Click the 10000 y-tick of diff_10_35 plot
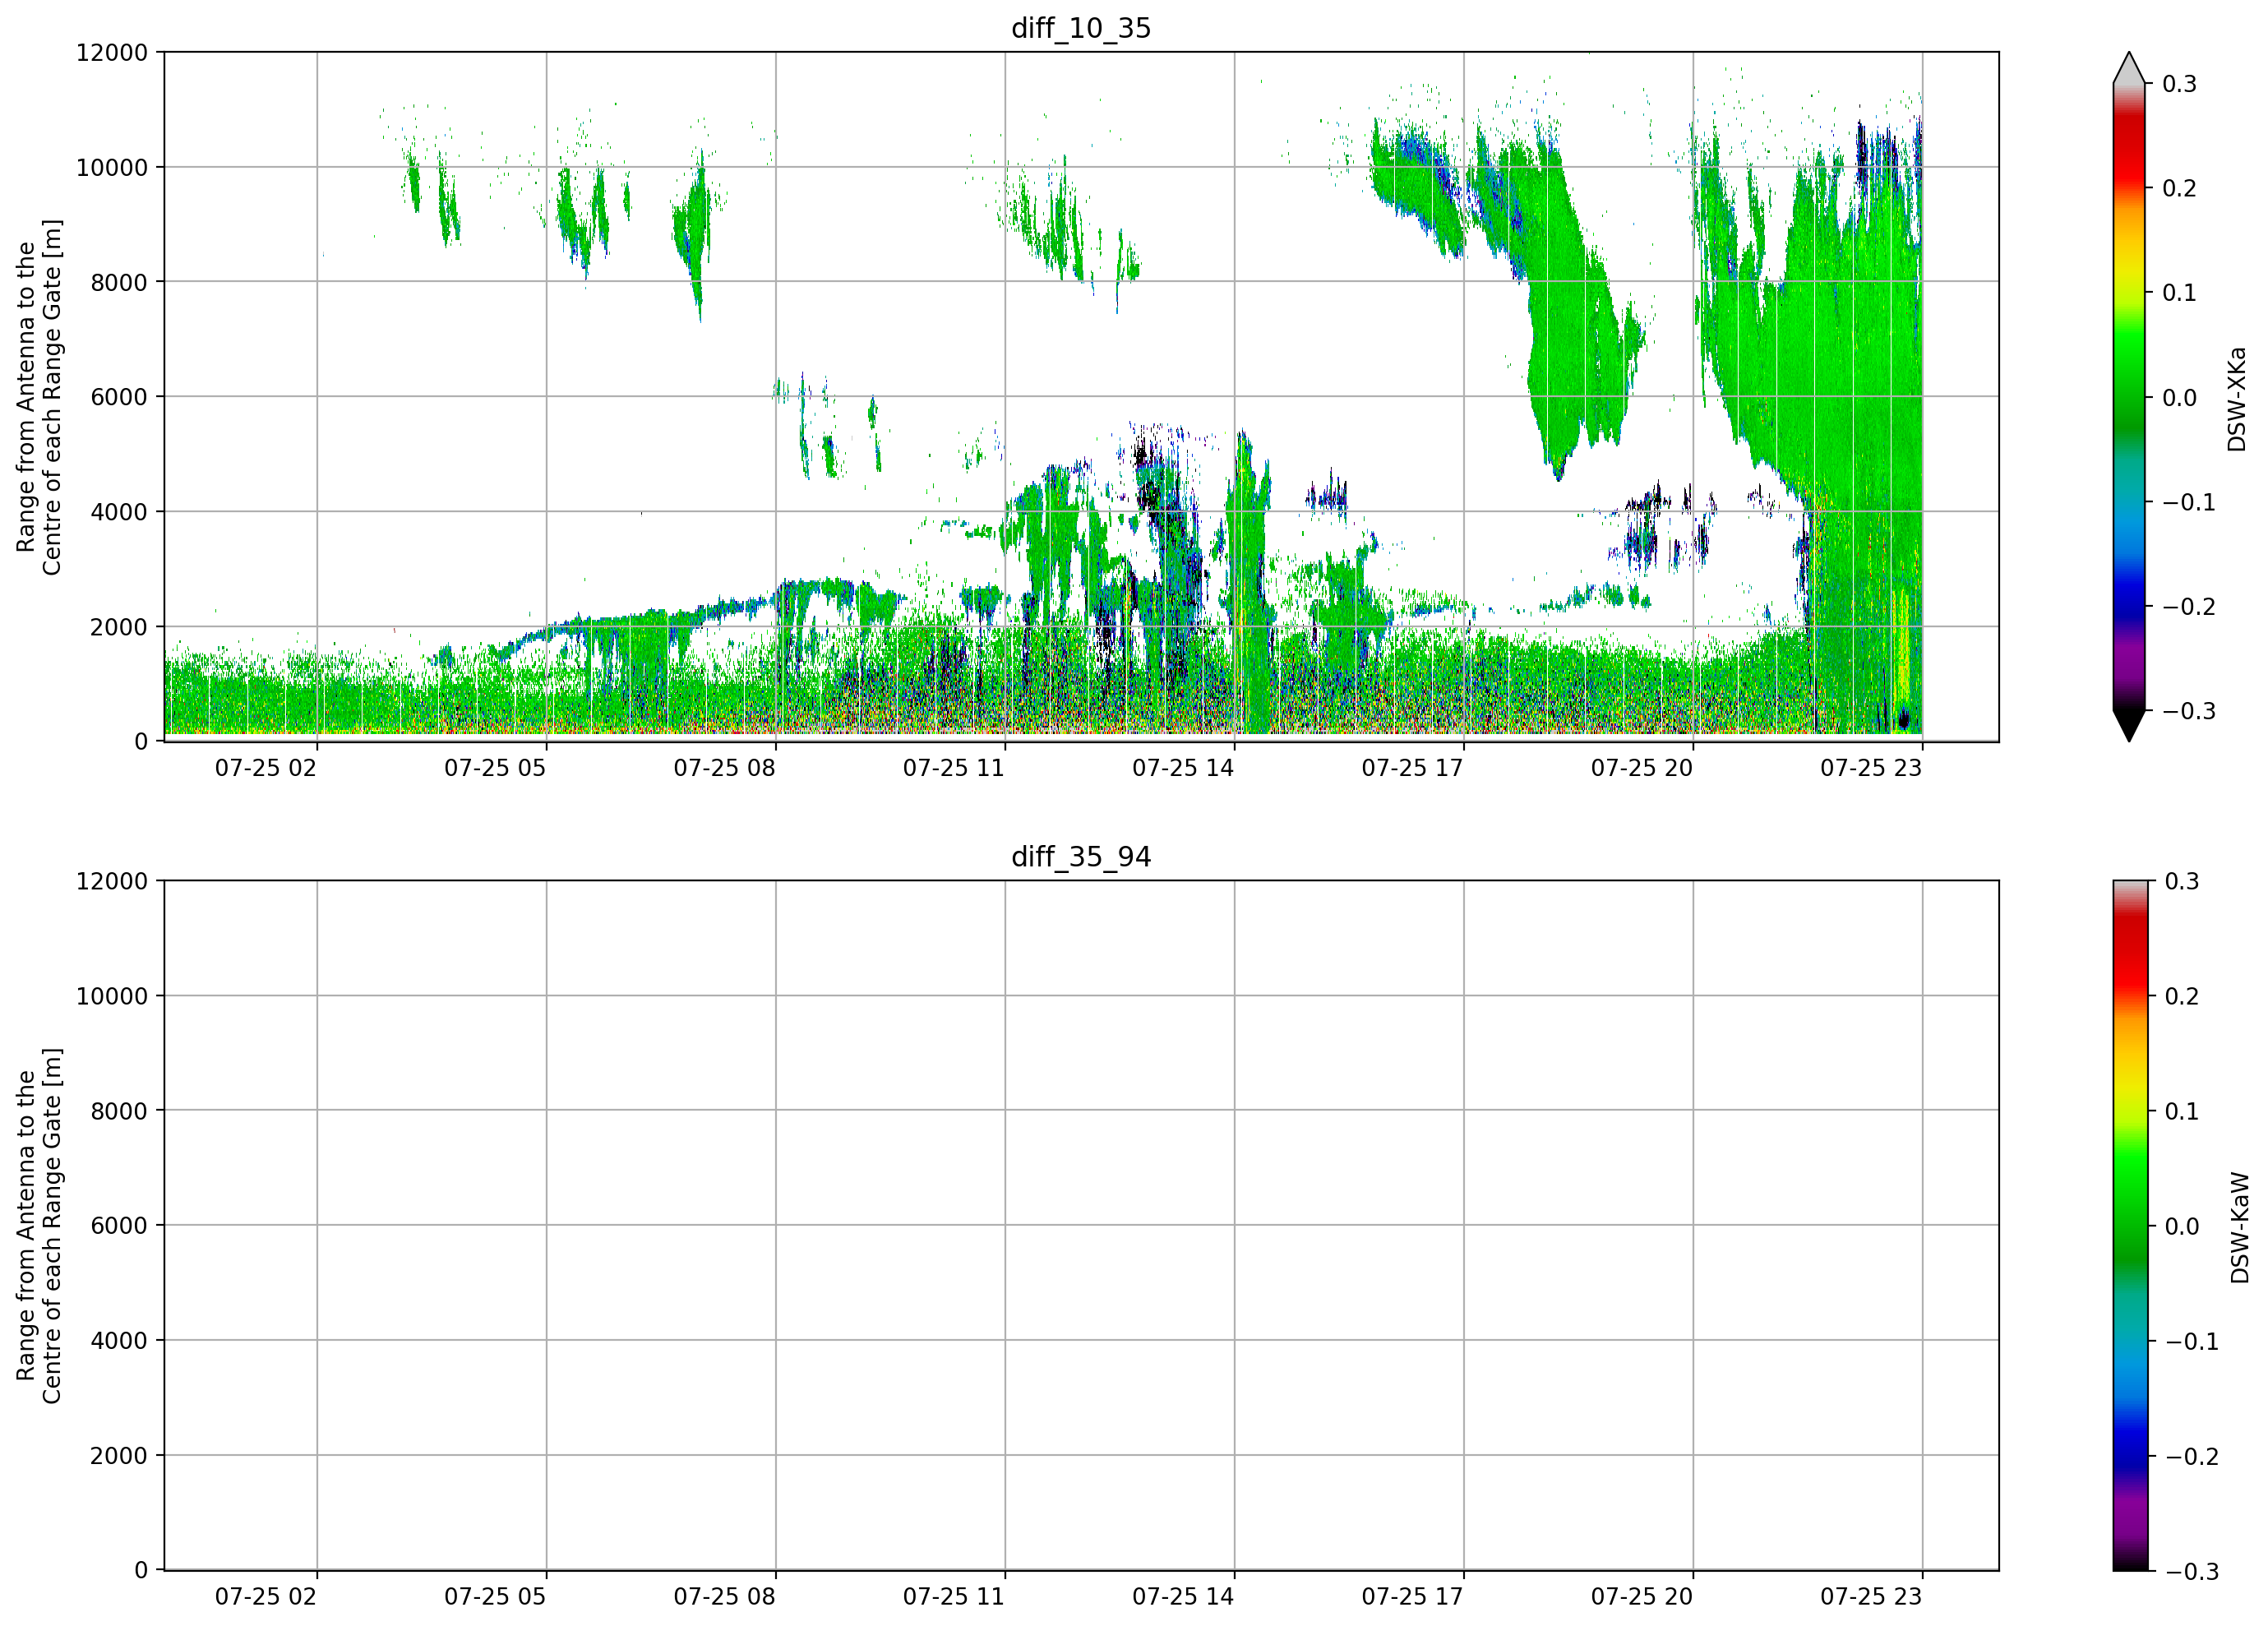2268x1626 pixels. point(112,168)
